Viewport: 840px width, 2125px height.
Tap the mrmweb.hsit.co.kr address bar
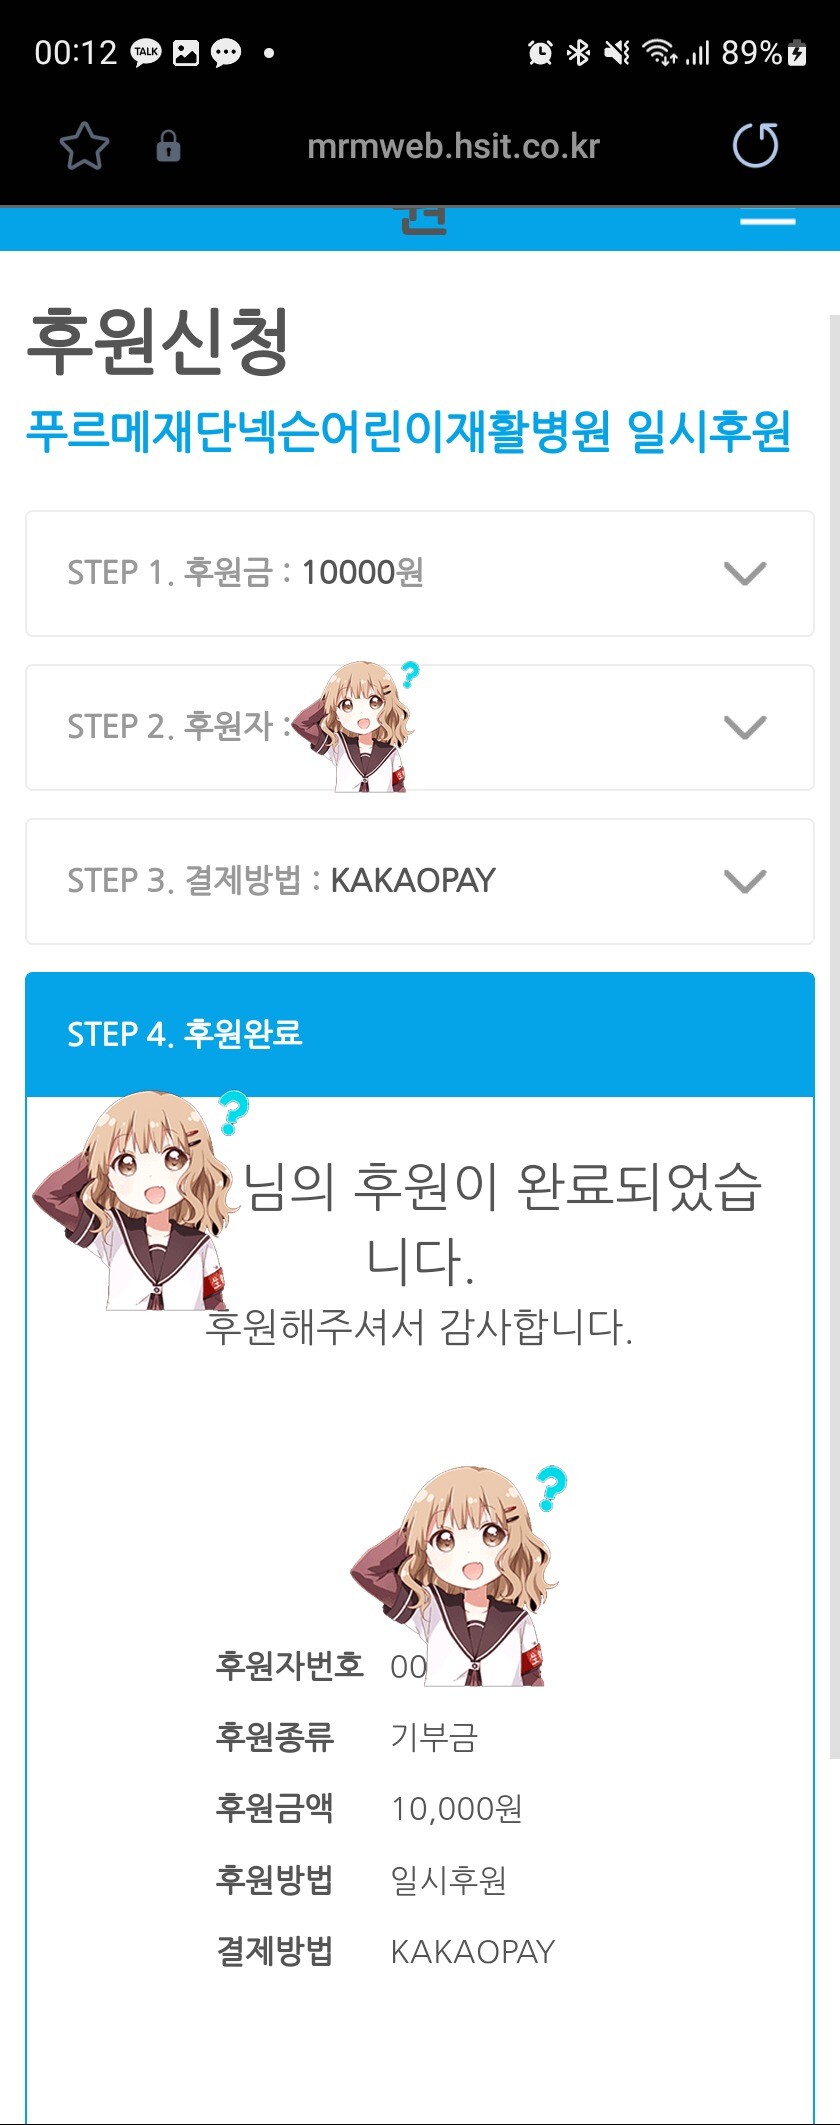tap(453, 146)
